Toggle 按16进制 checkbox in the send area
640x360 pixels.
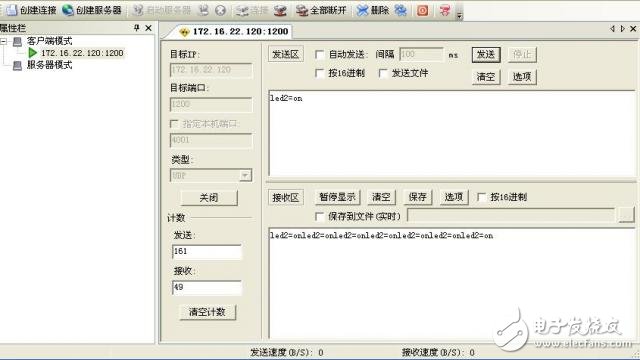point(320,73)
